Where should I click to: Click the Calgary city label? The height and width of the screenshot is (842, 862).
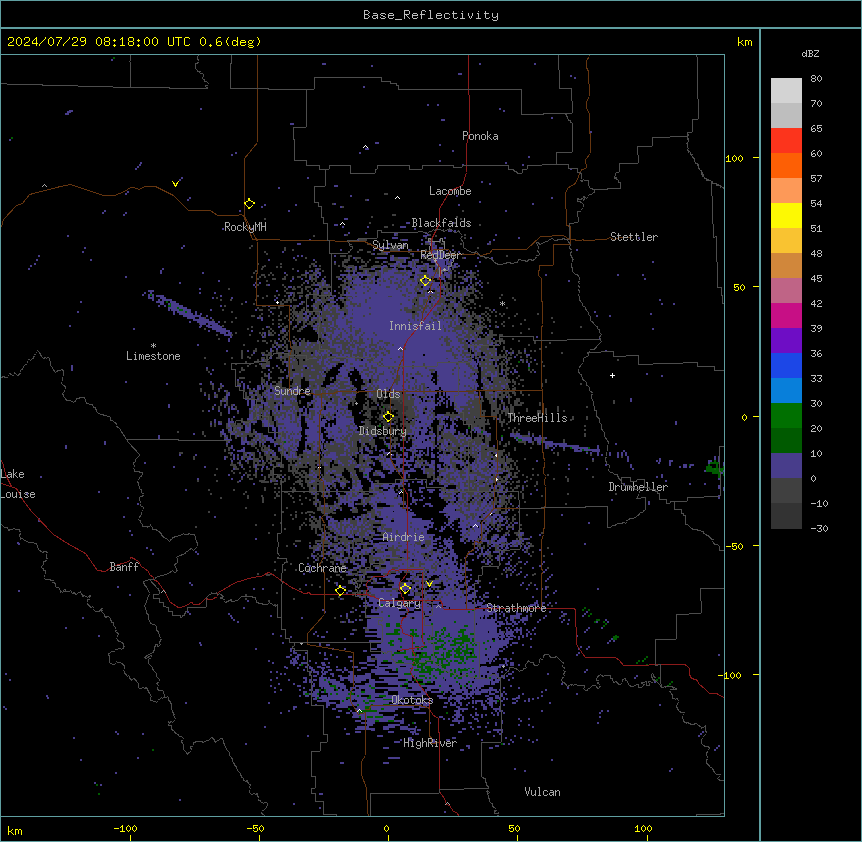[399, 603]
